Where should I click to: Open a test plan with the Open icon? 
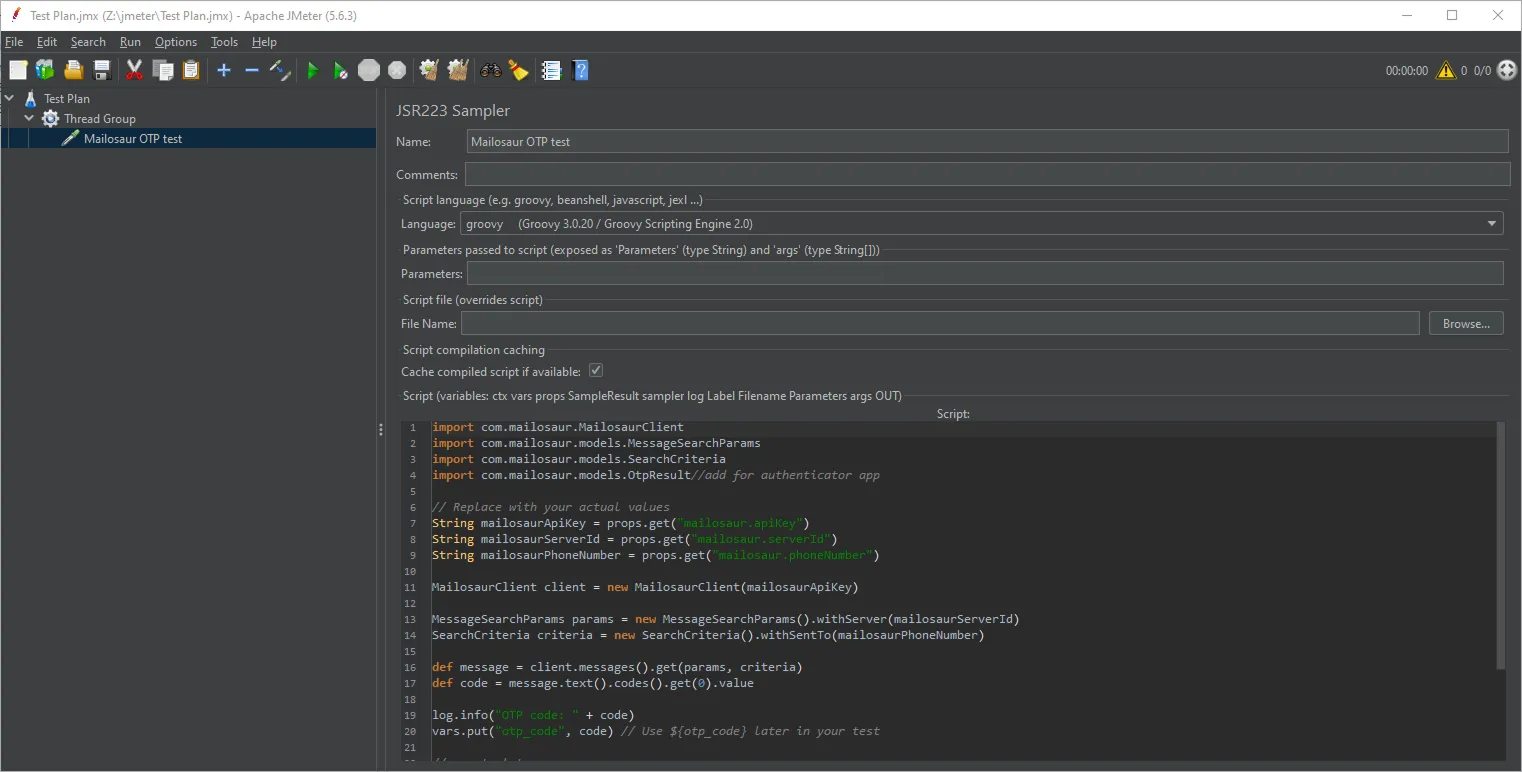[x=73, y=70]
